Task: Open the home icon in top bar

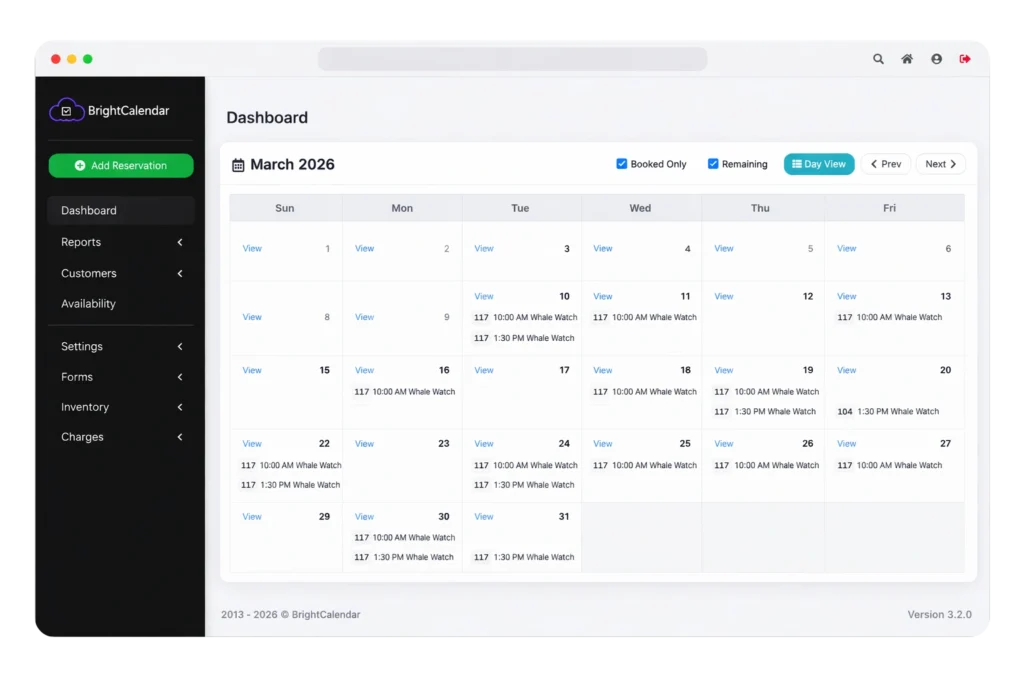Action: (x=907, y=59)
